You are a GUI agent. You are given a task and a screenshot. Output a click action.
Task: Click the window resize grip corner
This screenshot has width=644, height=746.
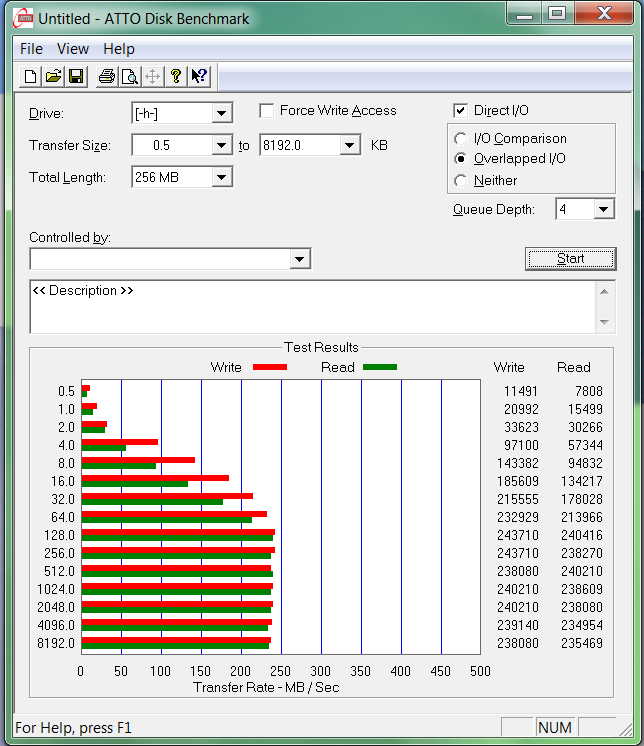(625, 728)
